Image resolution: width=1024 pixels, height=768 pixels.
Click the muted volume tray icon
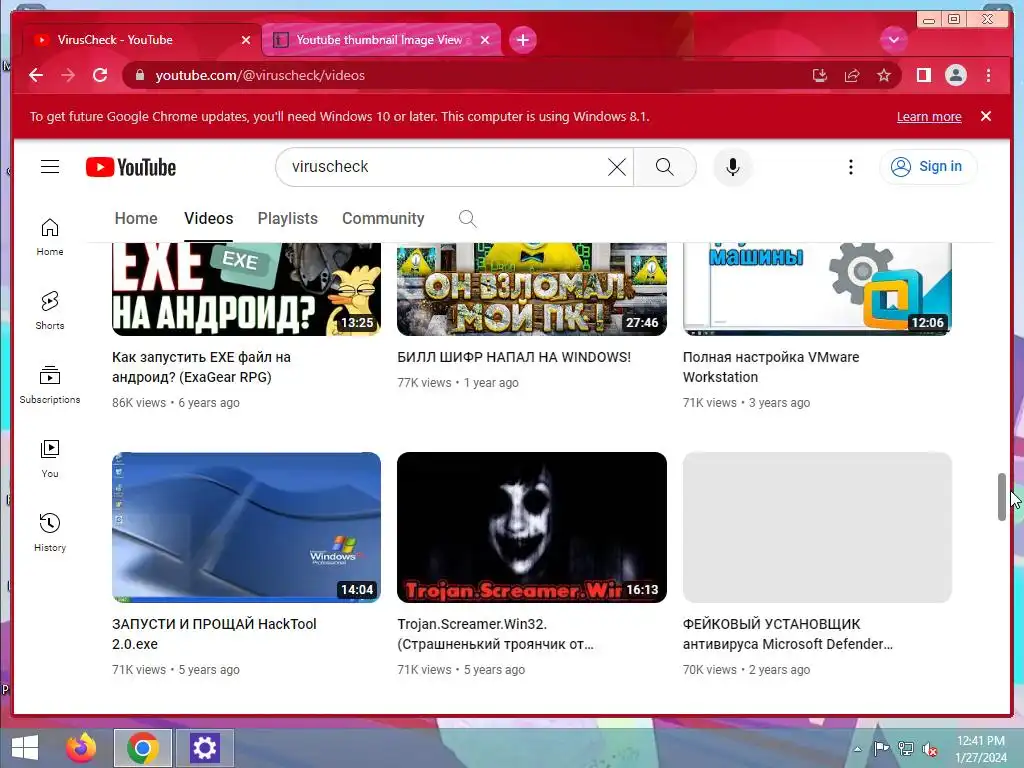(930, 749)
